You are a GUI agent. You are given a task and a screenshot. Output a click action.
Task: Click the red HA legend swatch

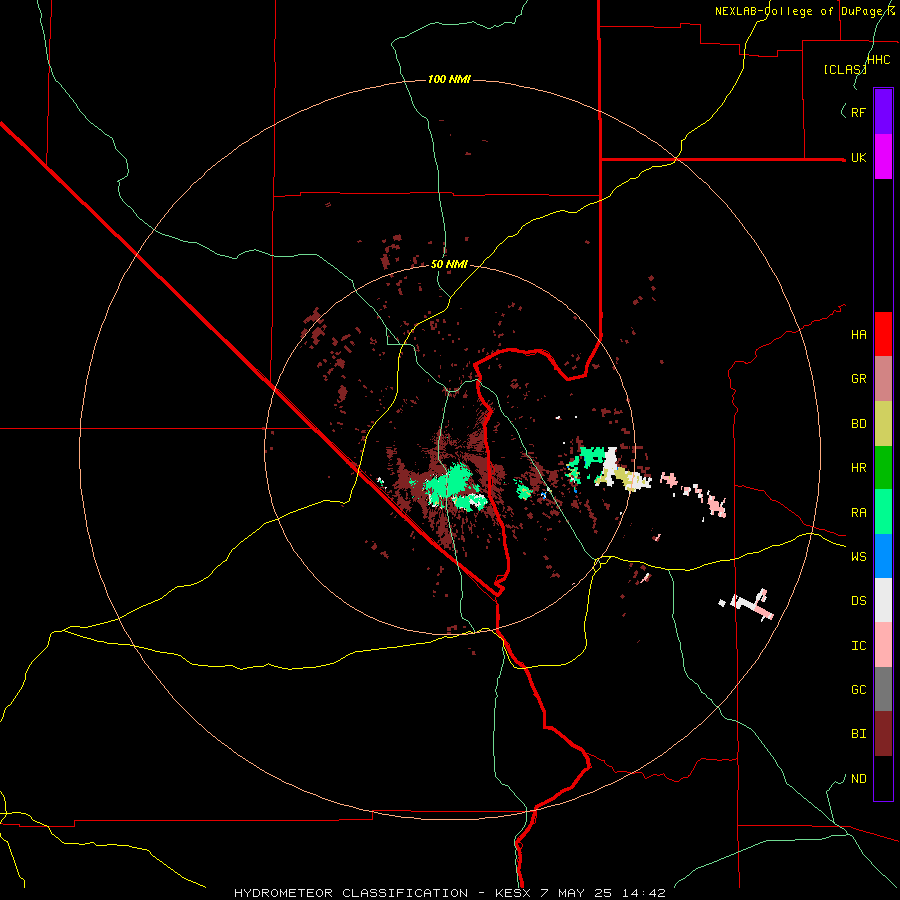pos(883,334)
